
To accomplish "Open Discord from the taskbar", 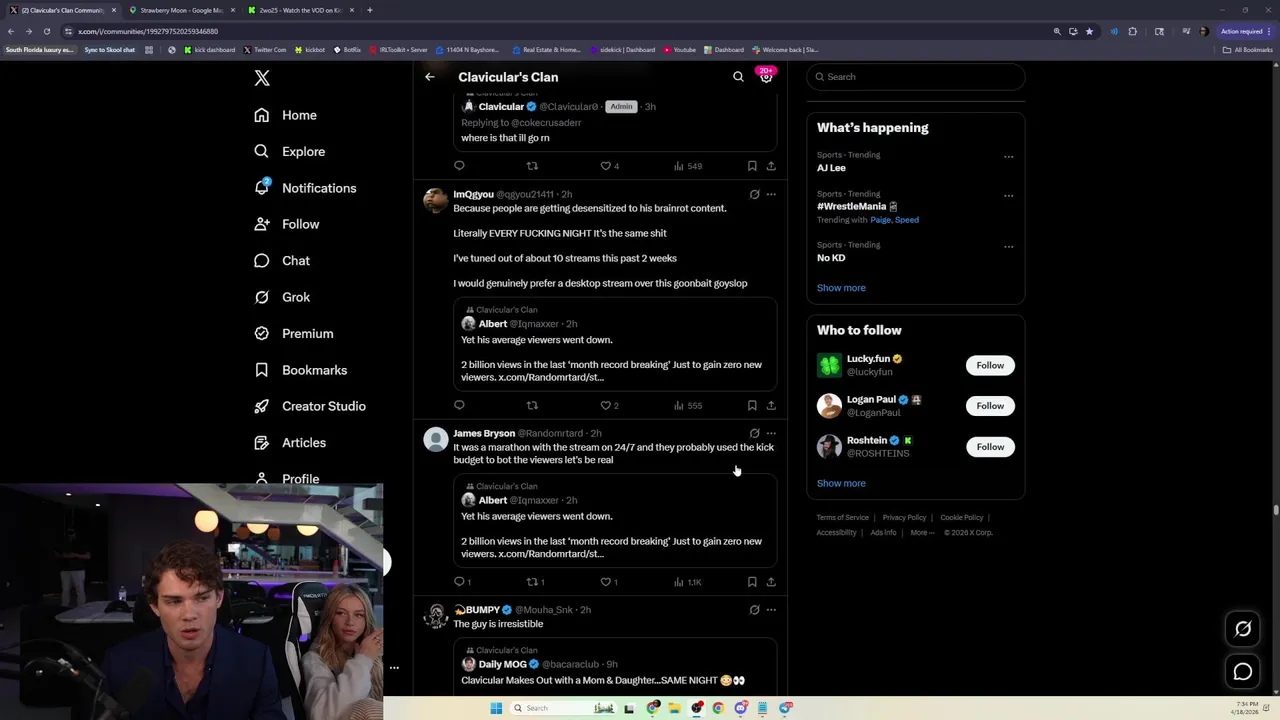I will coord(740,708).
